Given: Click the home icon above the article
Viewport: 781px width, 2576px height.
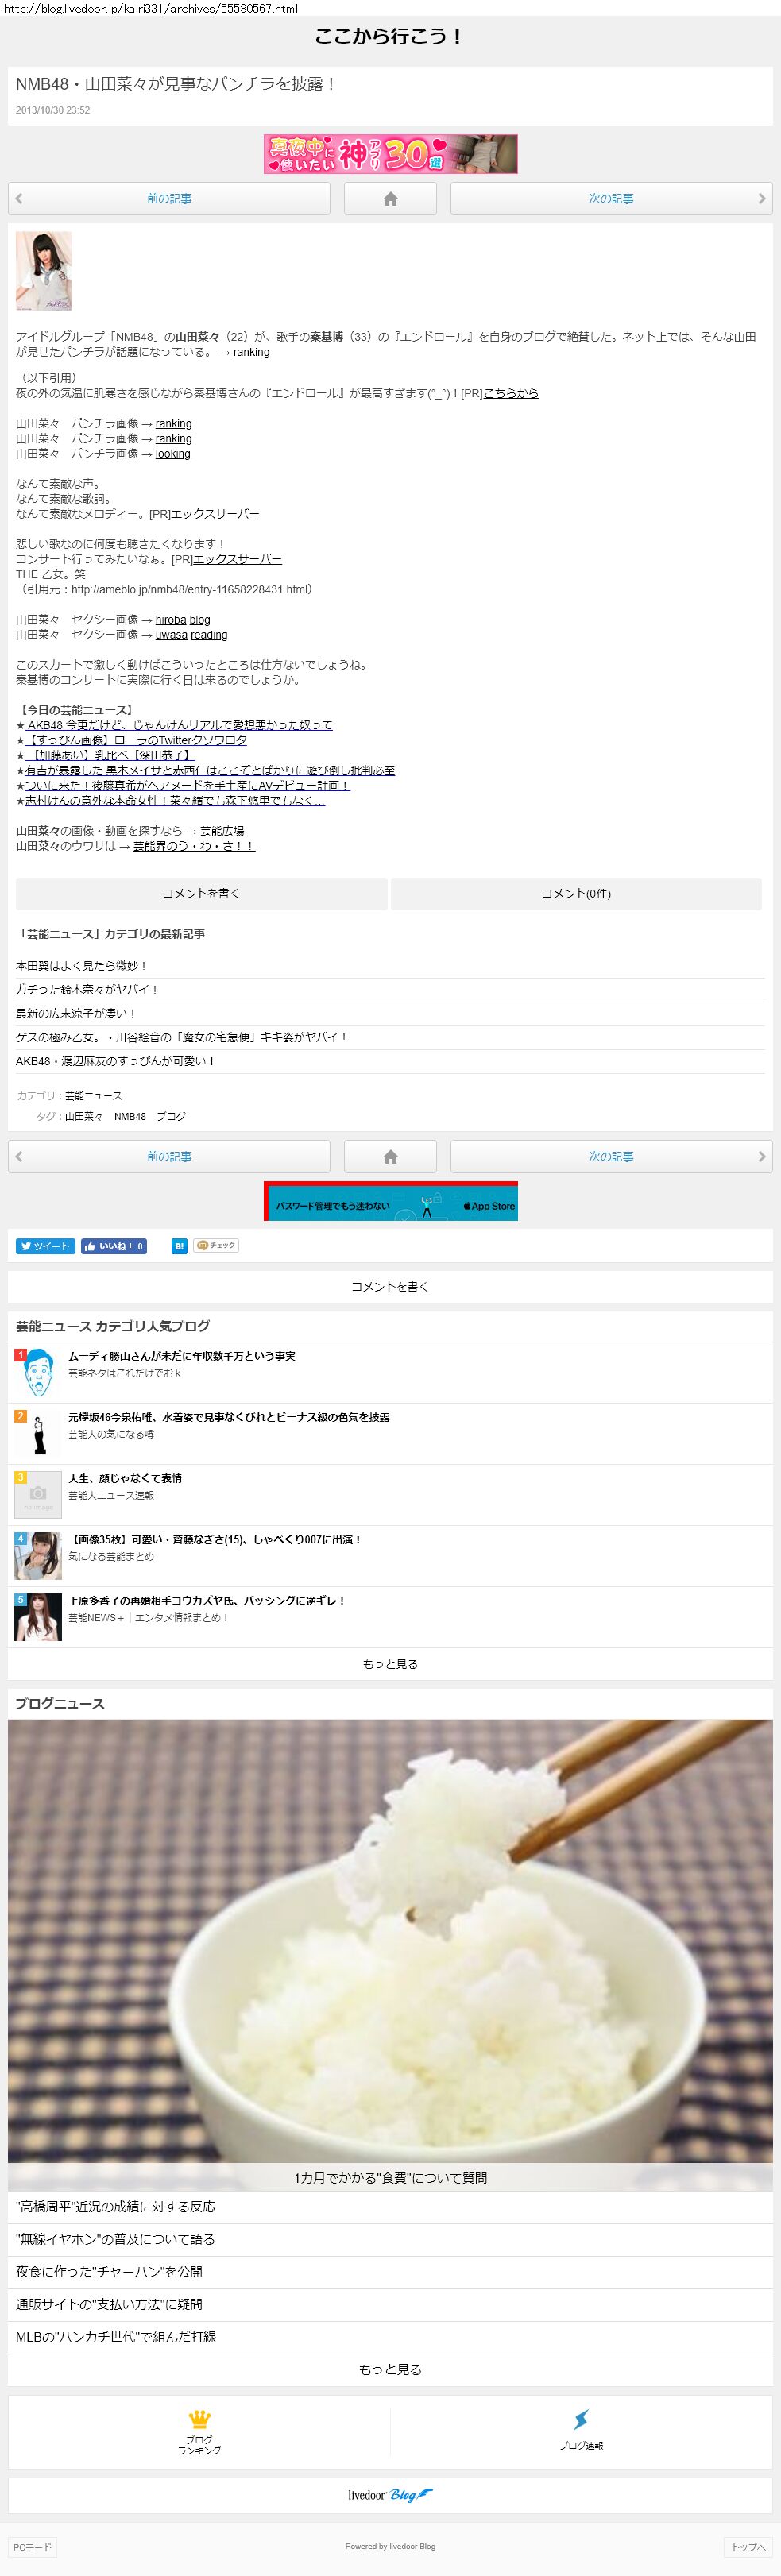Looking at the screenshot, I should [390, 199].
